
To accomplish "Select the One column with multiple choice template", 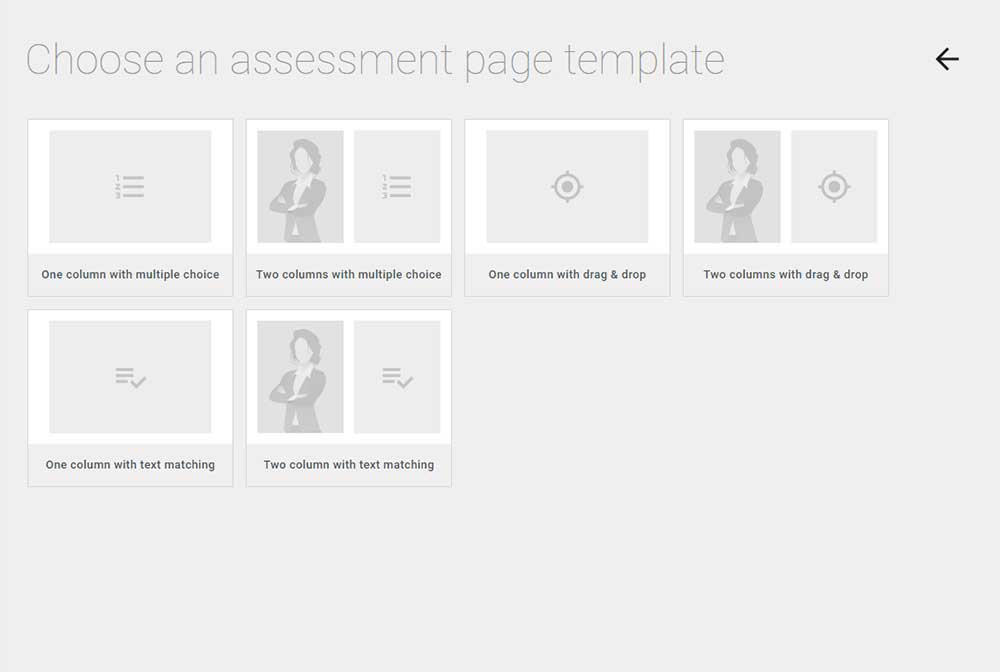I will point(130,207).
